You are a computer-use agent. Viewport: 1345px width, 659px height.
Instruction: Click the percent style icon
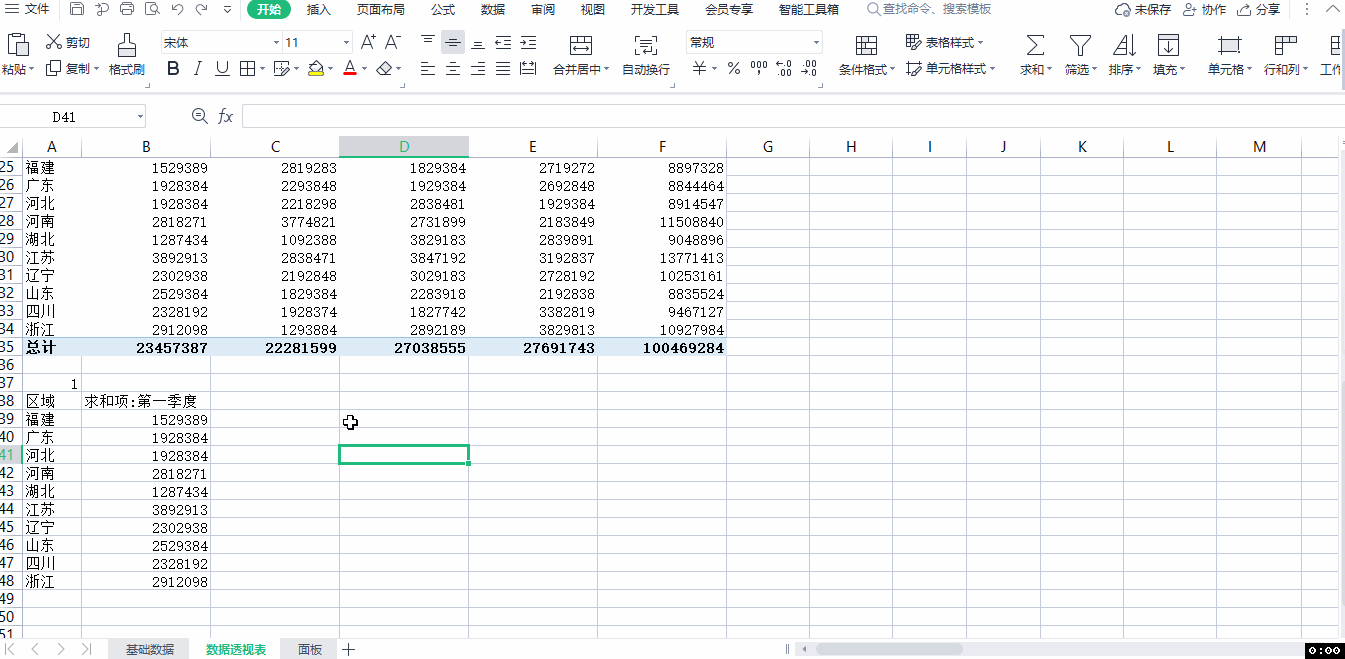click(734, 69)
